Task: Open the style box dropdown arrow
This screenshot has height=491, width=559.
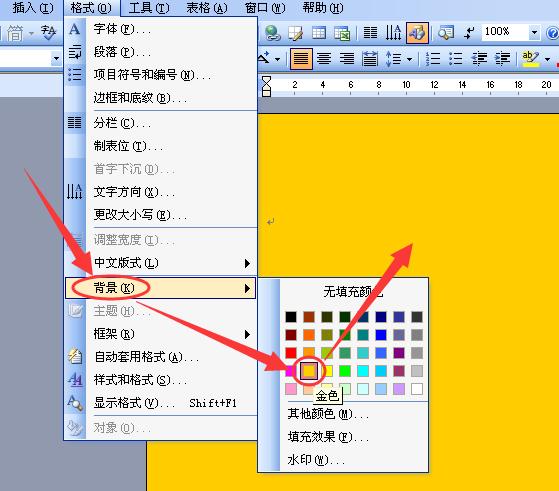Action: point(56,58)
